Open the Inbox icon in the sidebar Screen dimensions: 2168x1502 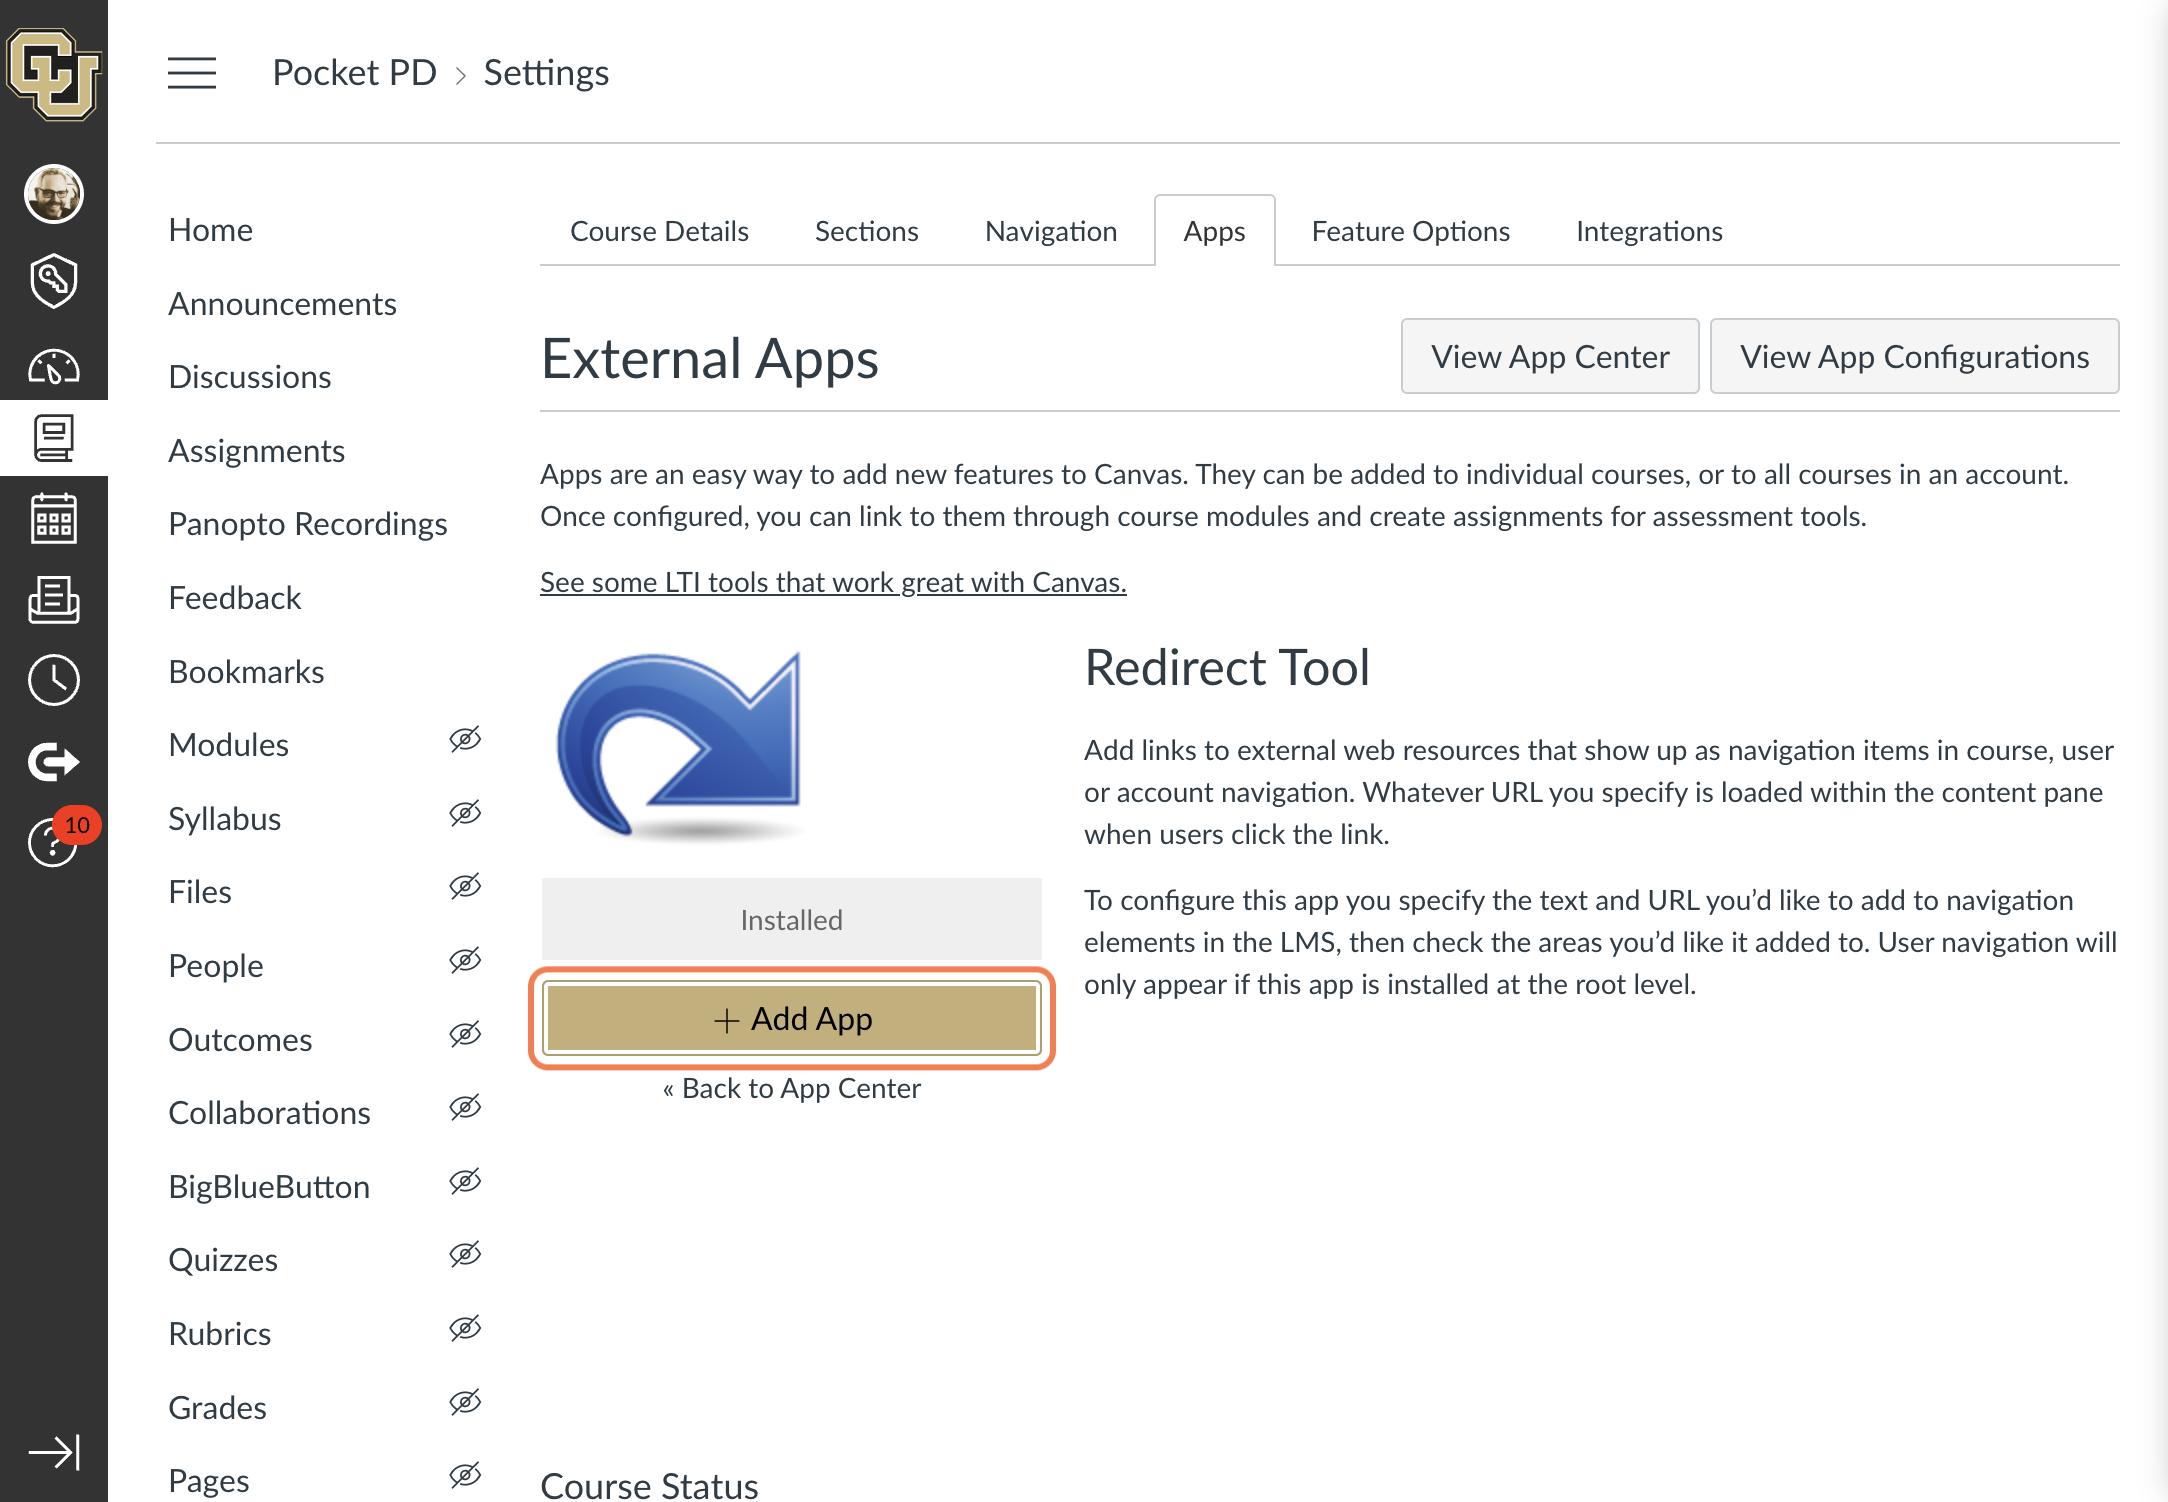53,599
